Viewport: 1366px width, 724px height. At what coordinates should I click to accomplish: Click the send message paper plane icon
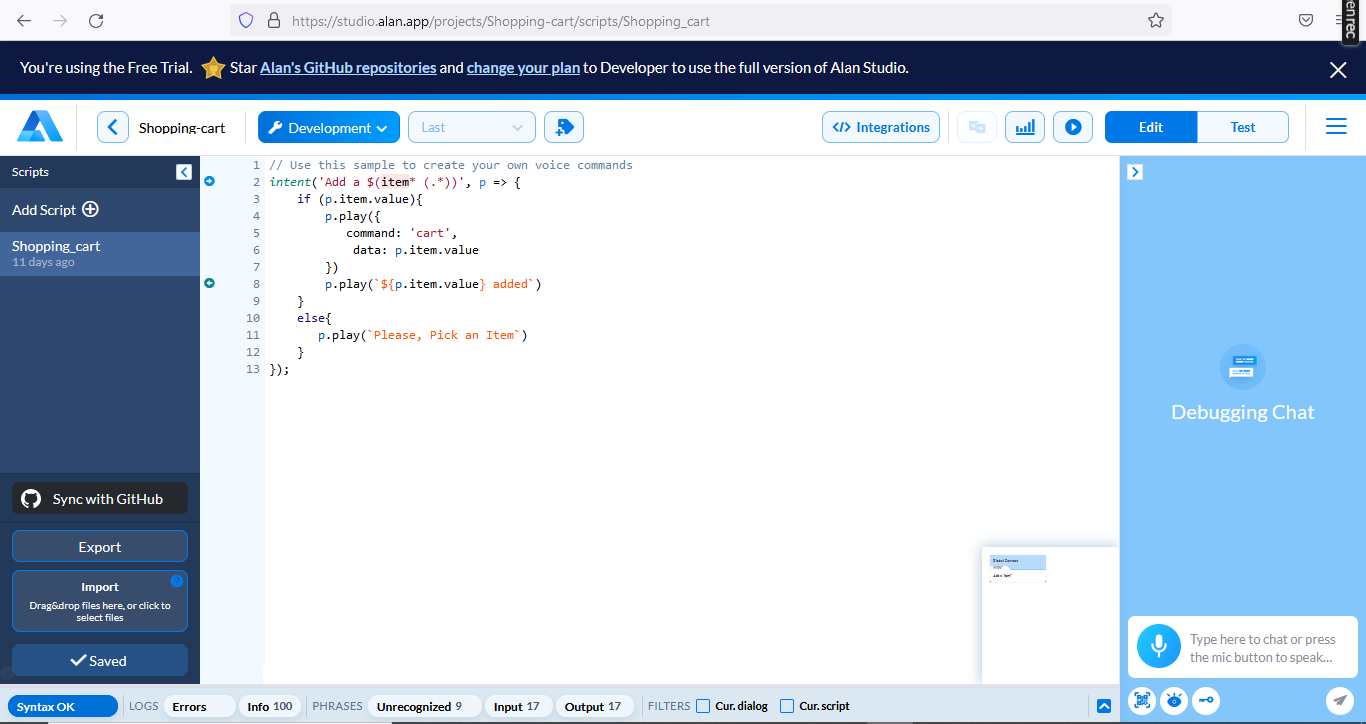(1339, 701)
